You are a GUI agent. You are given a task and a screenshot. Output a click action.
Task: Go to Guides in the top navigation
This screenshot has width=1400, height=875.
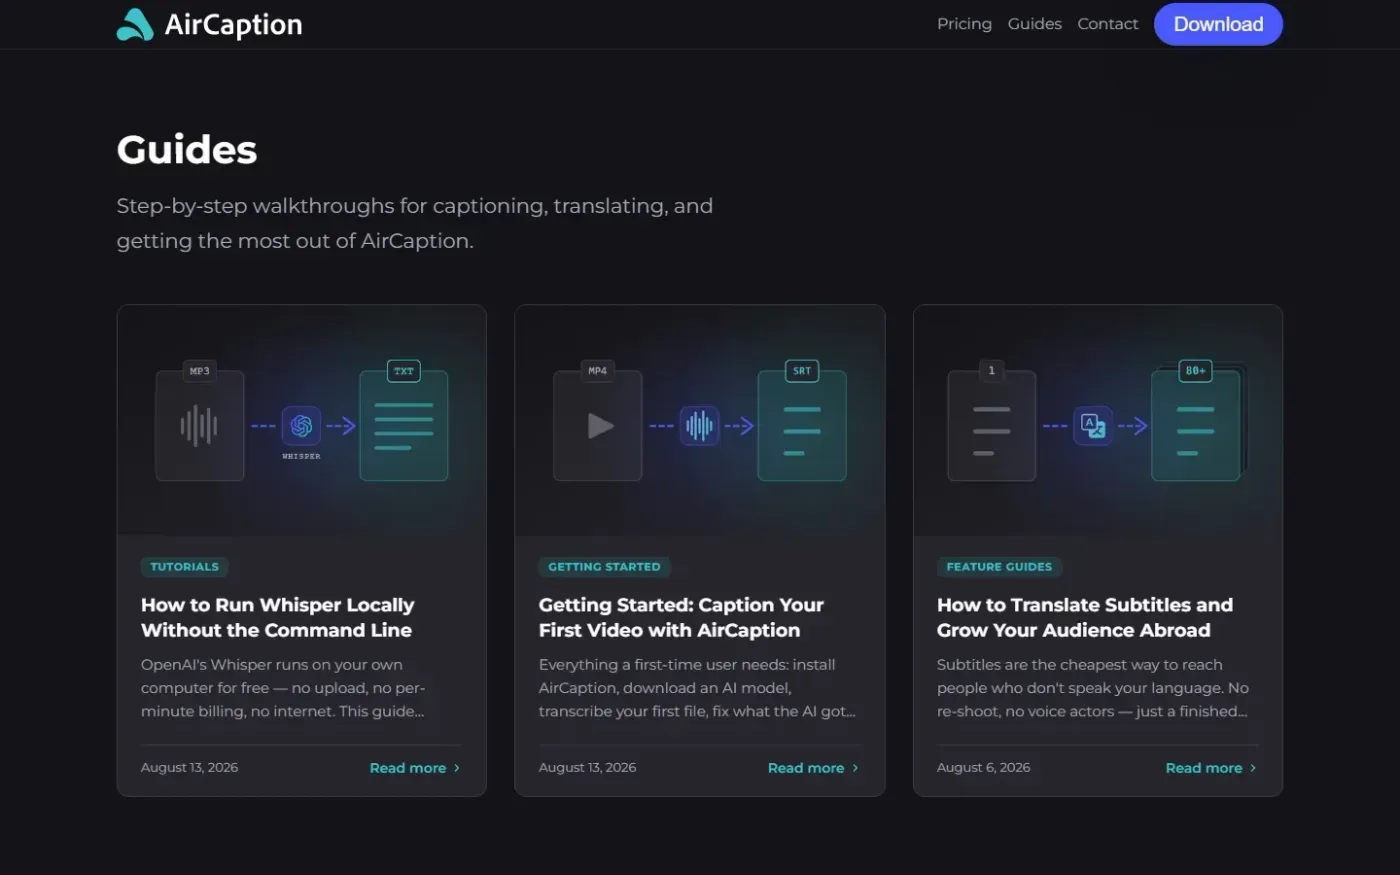tap(1035, 24)
